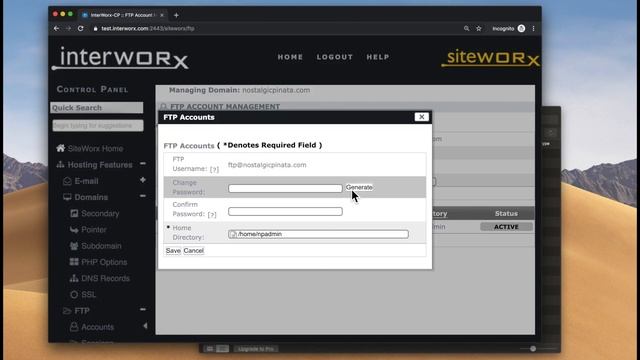640x360 pixels.
Task: Click the E-mail envelope icon
Action: tap(67, 181)
